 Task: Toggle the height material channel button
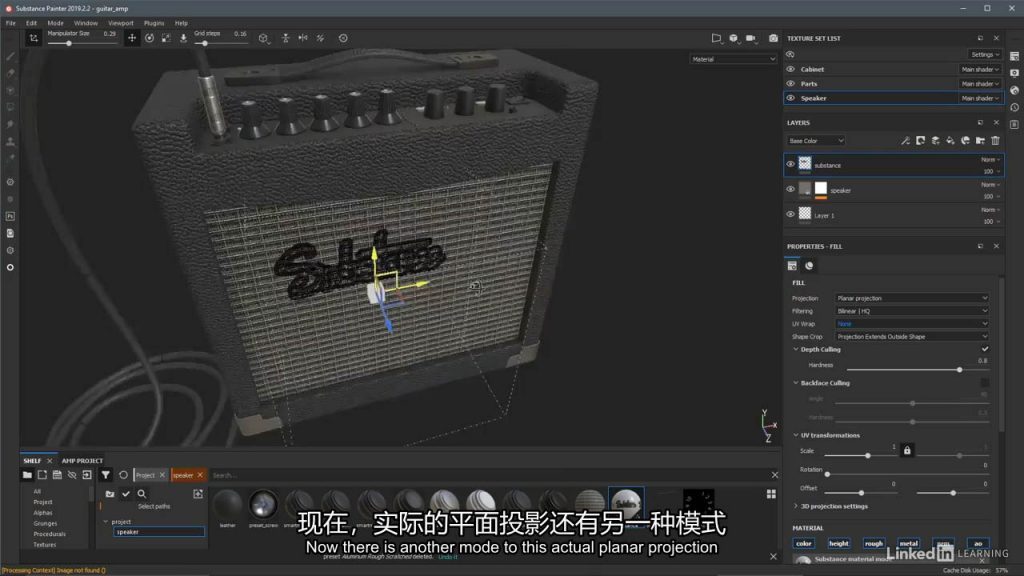point(839,543)
